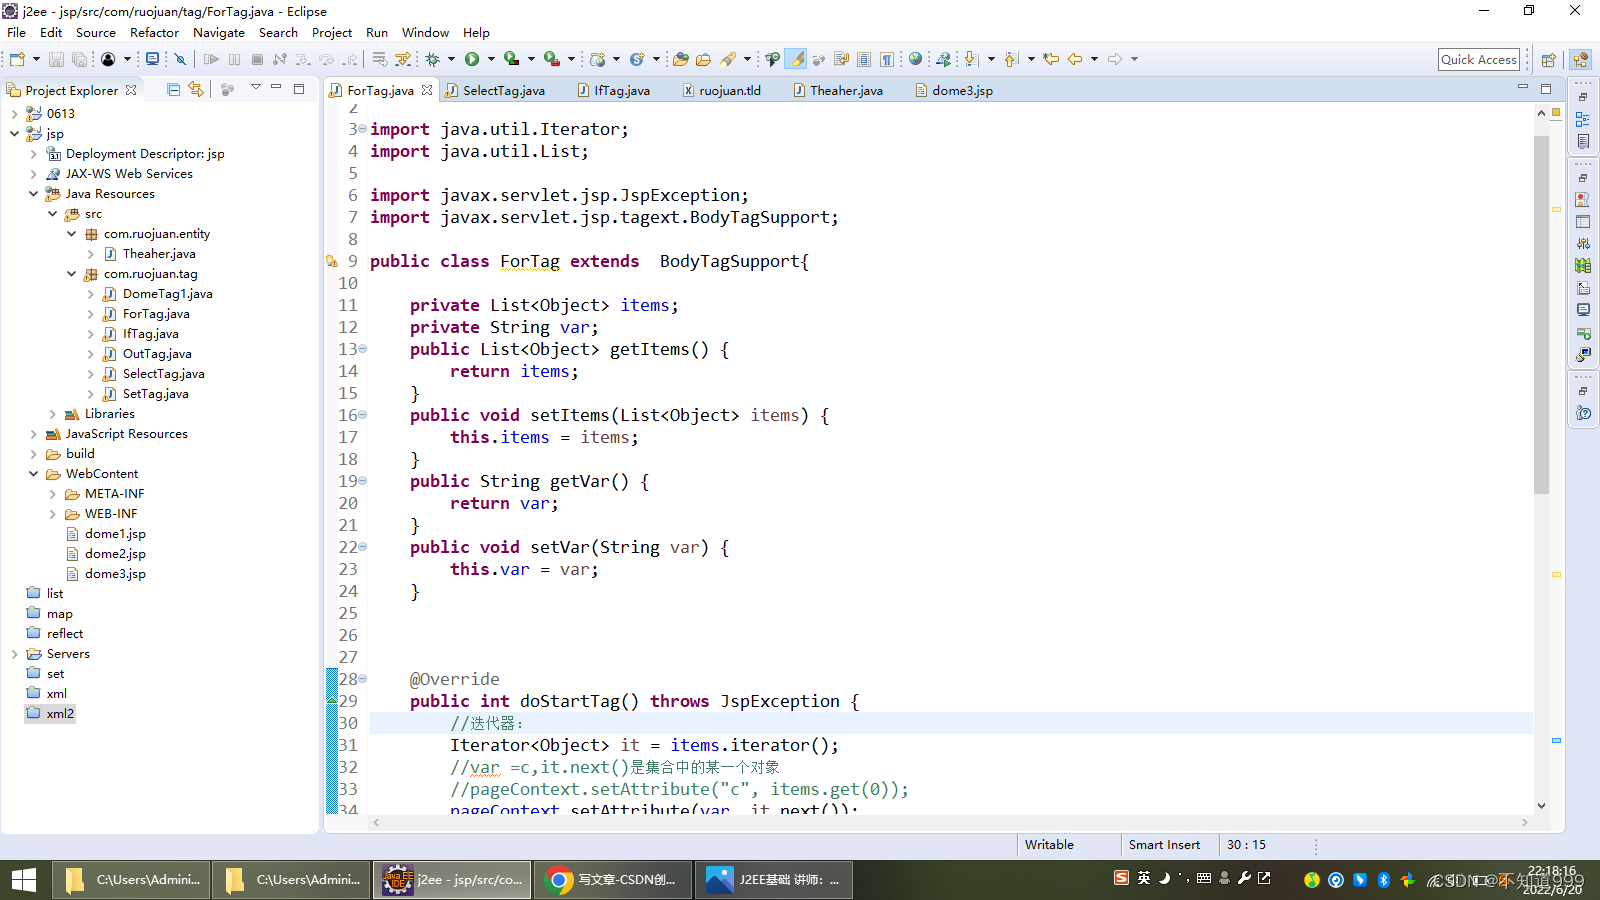
Task: Expand the Servers node in Project Explorer
Action: [13, 653]
